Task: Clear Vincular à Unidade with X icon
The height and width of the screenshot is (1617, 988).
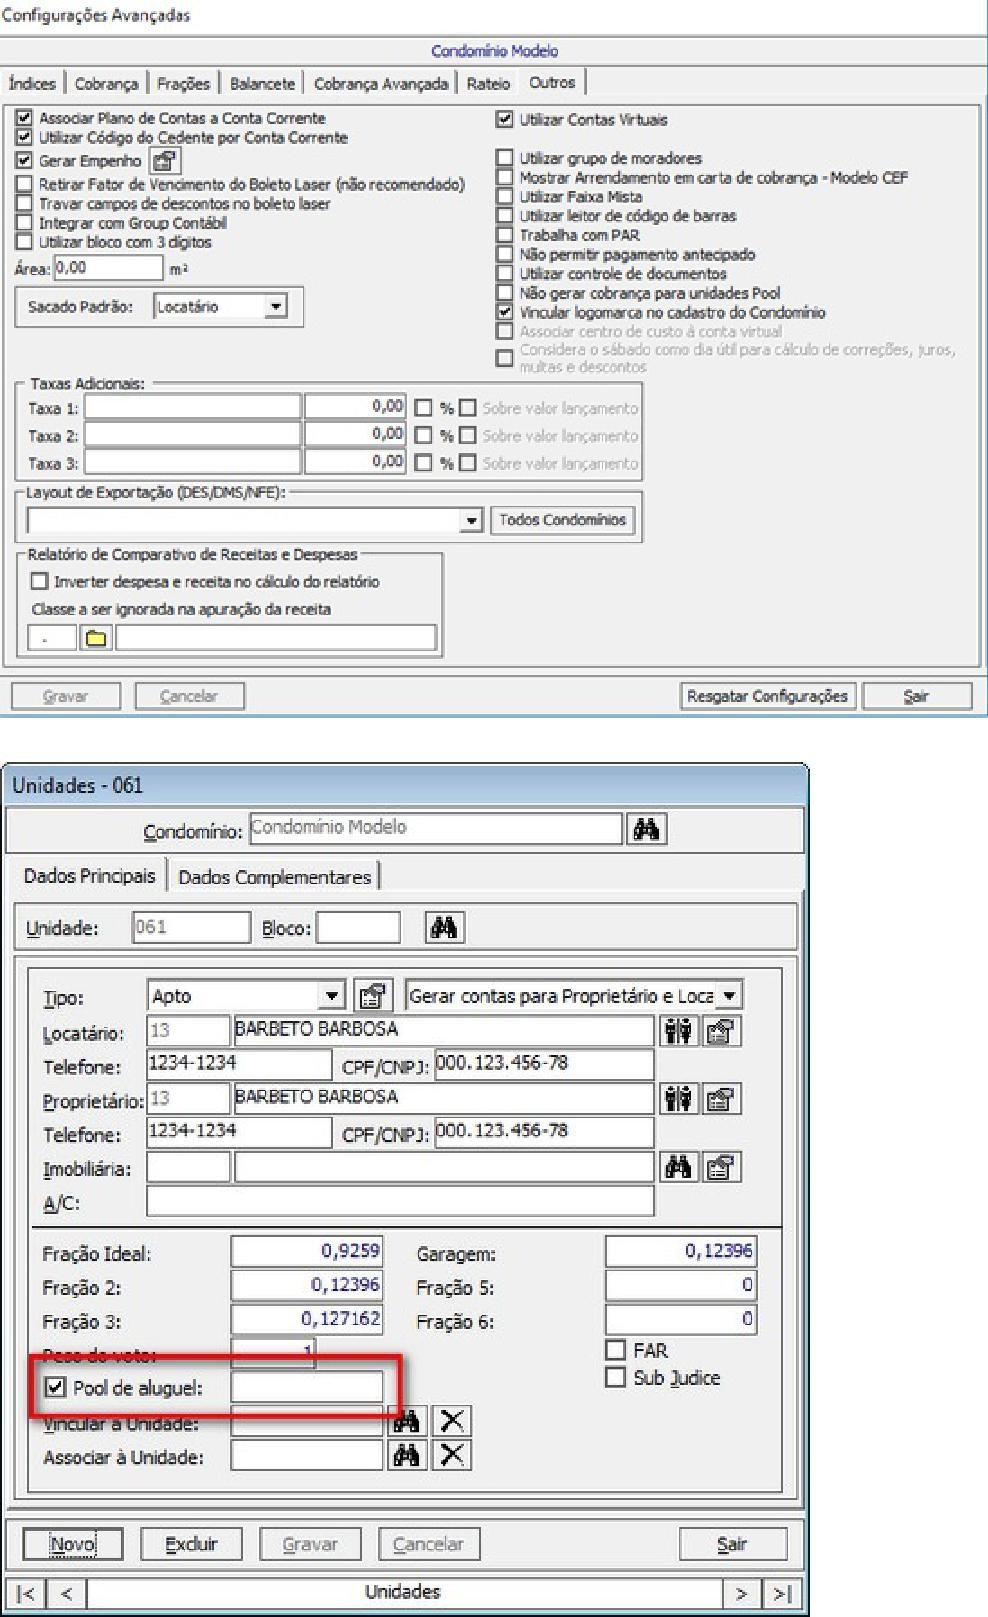Action: 451,1421
